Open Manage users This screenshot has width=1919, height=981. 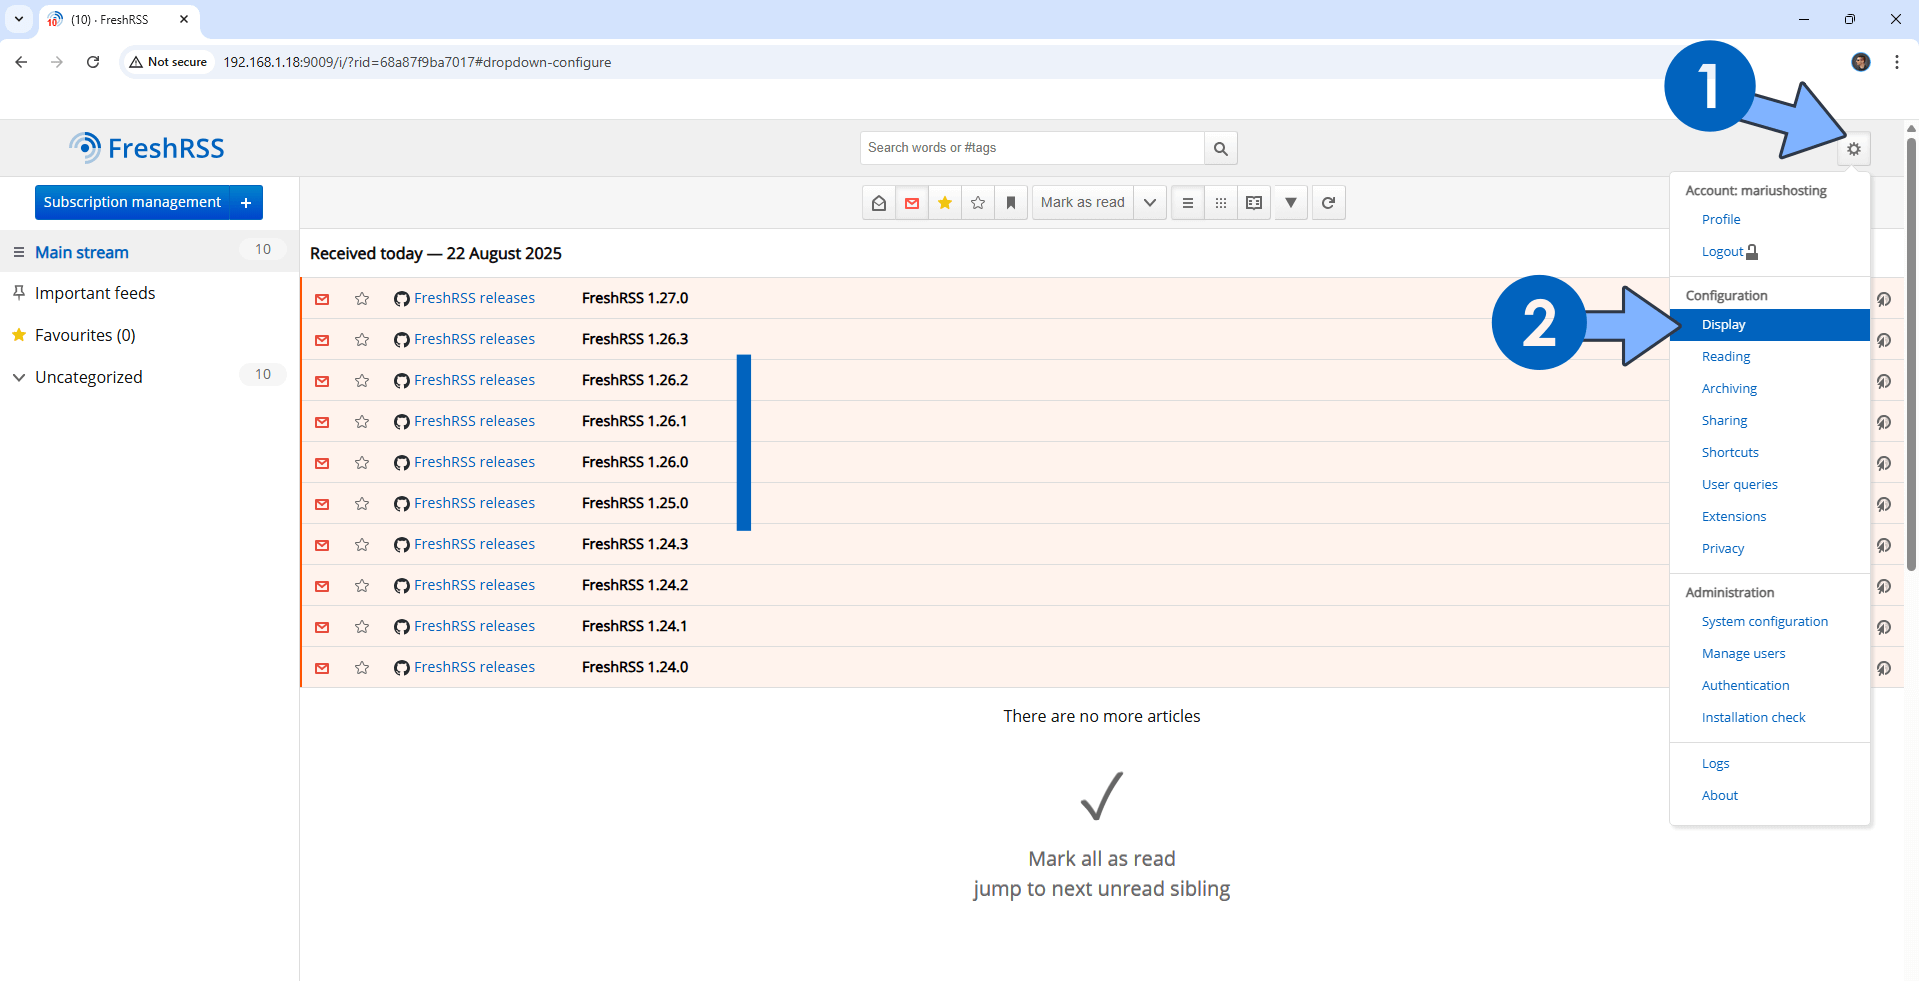[x=1743, y=654]
